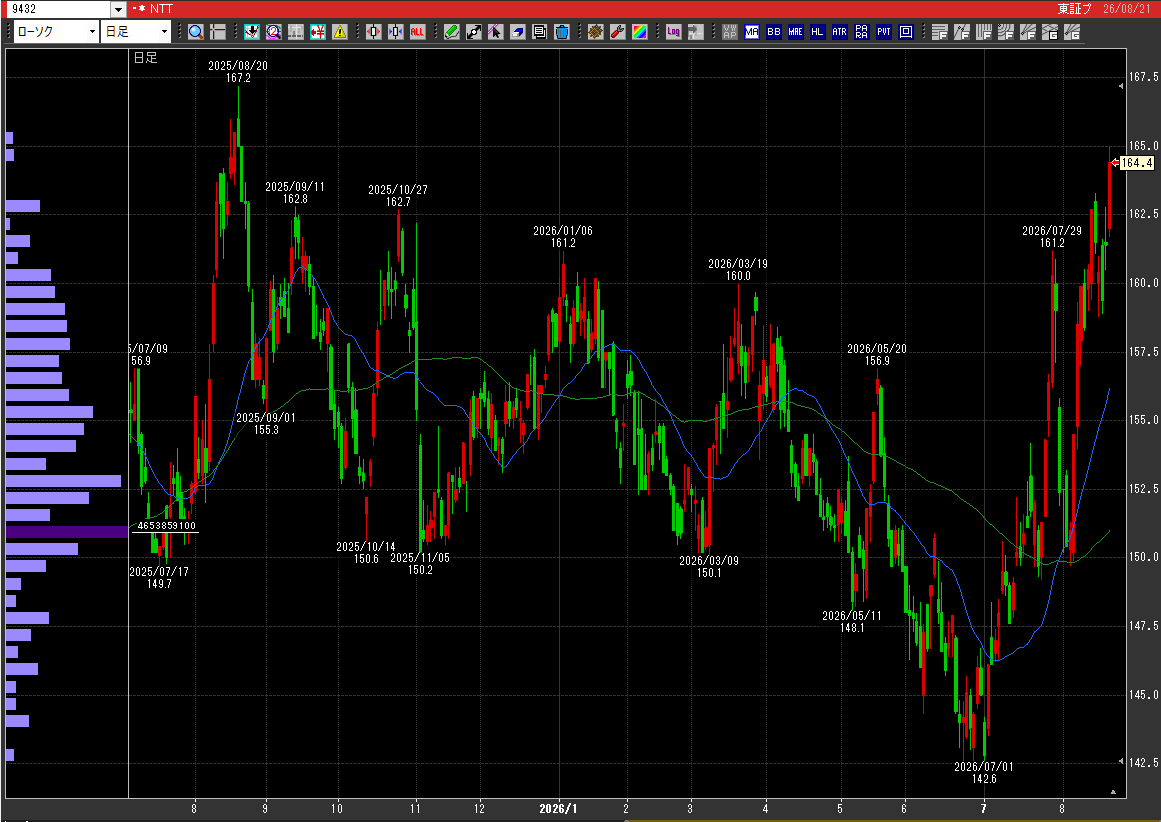The image size is (1161, 822).
Task: Click the magnifying glass zoom icon
Action: (195, 32)
